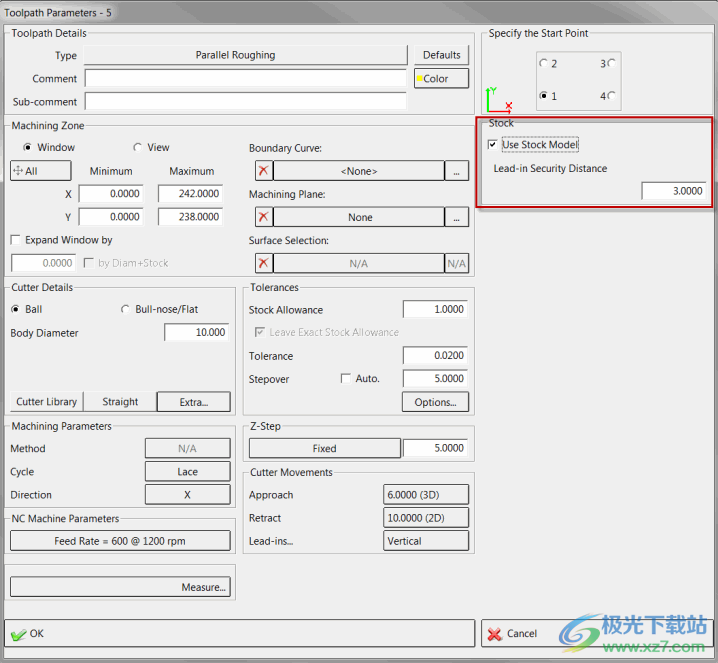
Task: Click the Defaults button
Action: 441,55
